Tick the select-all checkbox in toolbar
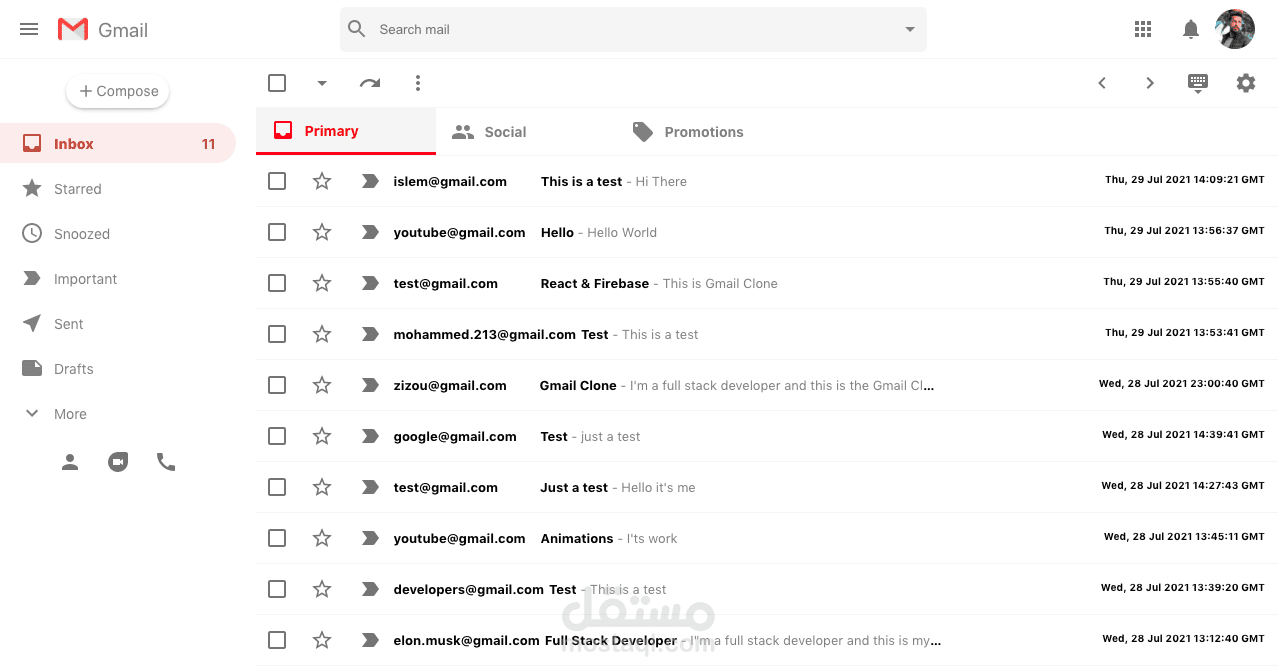The width and height of the screenshot is (1278, 670). pos(277,83)
